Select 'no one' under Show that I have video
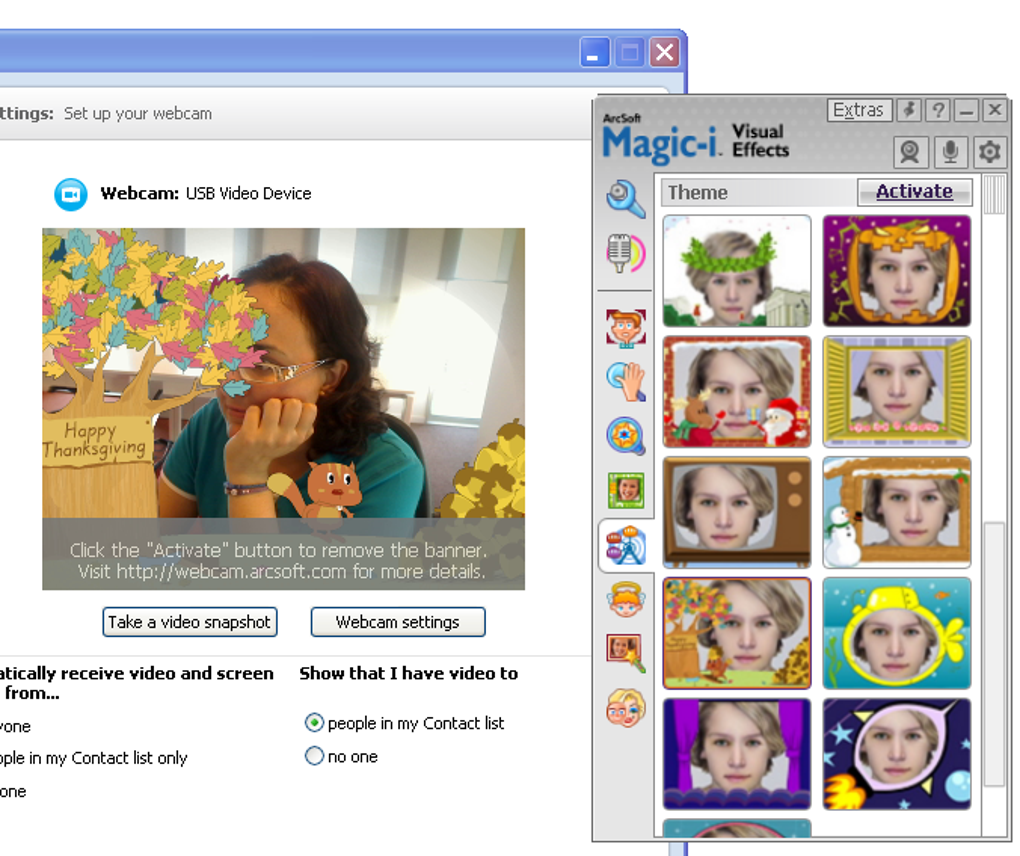Viewport: 1020px width, 856px height. (314, 756)
